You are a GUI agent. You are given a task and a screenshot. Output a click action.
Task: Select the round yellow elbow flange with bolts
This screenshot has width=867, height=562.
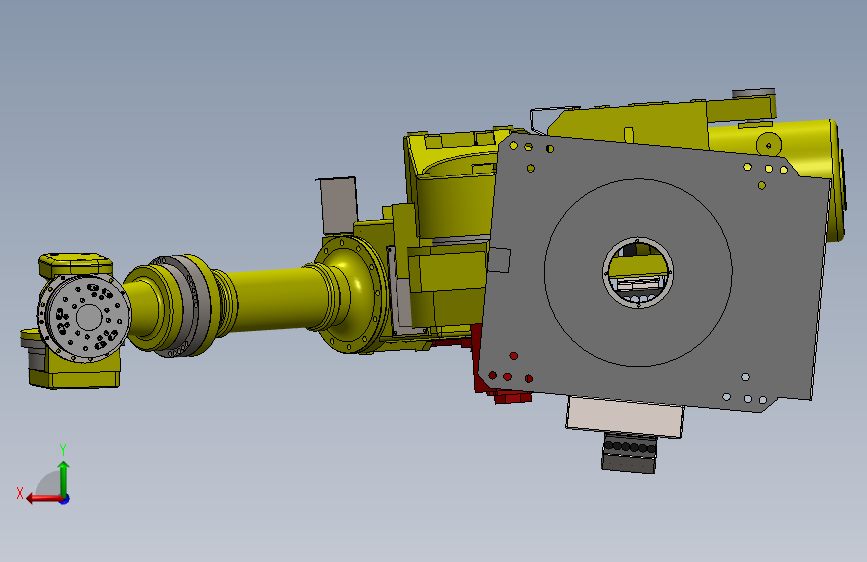354,294
